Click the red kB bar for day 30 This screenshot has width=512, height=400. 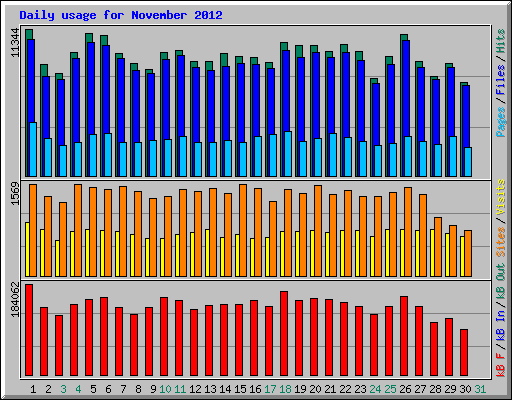(x=464, y=352)
